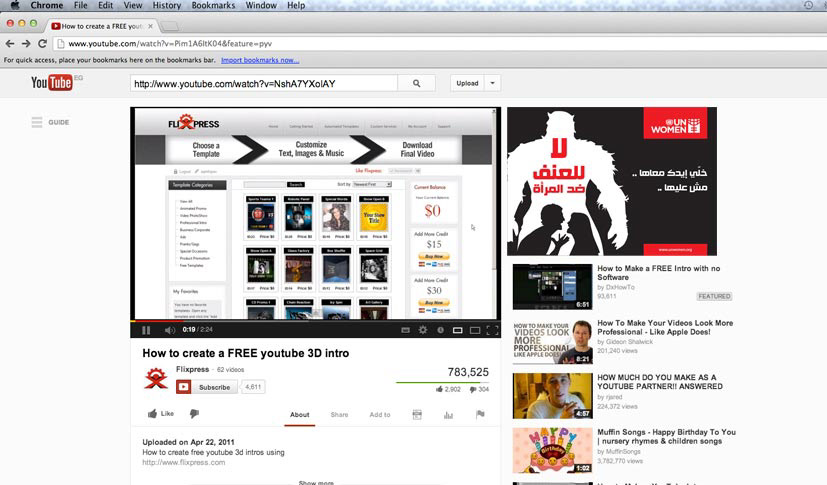Open the History menu
This screenshot has height=485, width=827.
167,5
